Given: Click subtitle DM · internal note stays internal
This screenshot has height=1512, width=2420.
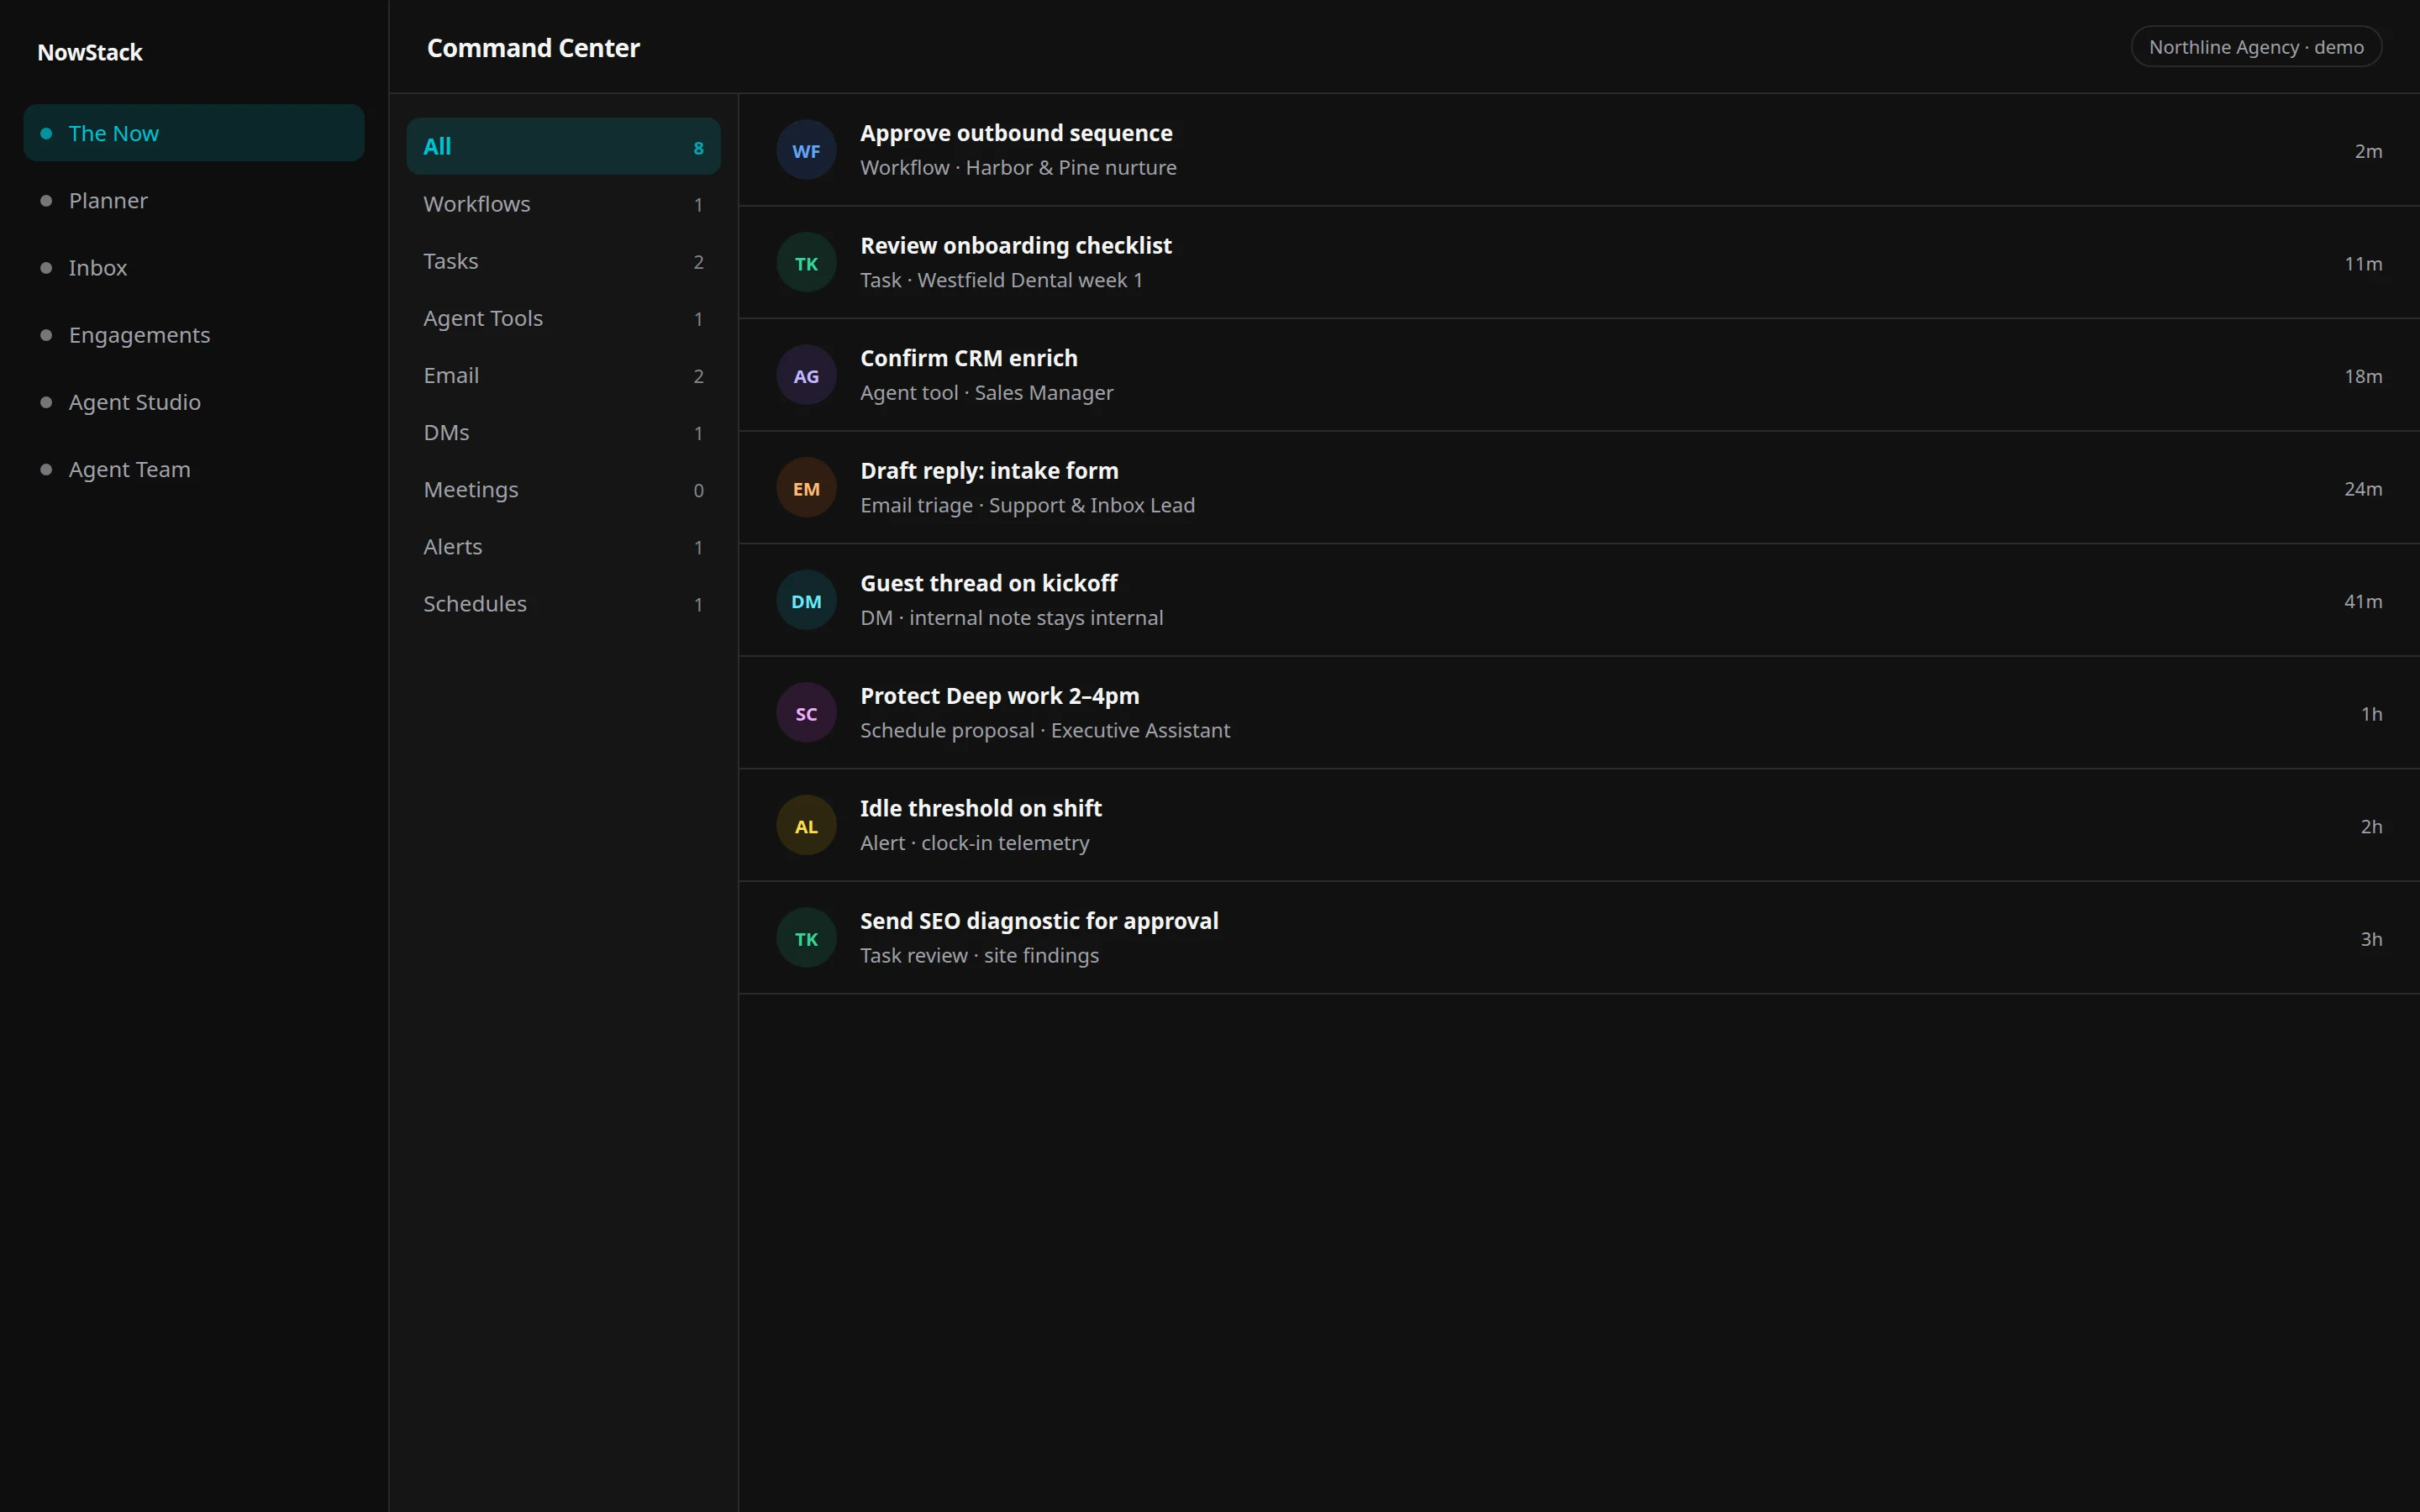Looking at the screenshot, I should (x=1011, y=617).
